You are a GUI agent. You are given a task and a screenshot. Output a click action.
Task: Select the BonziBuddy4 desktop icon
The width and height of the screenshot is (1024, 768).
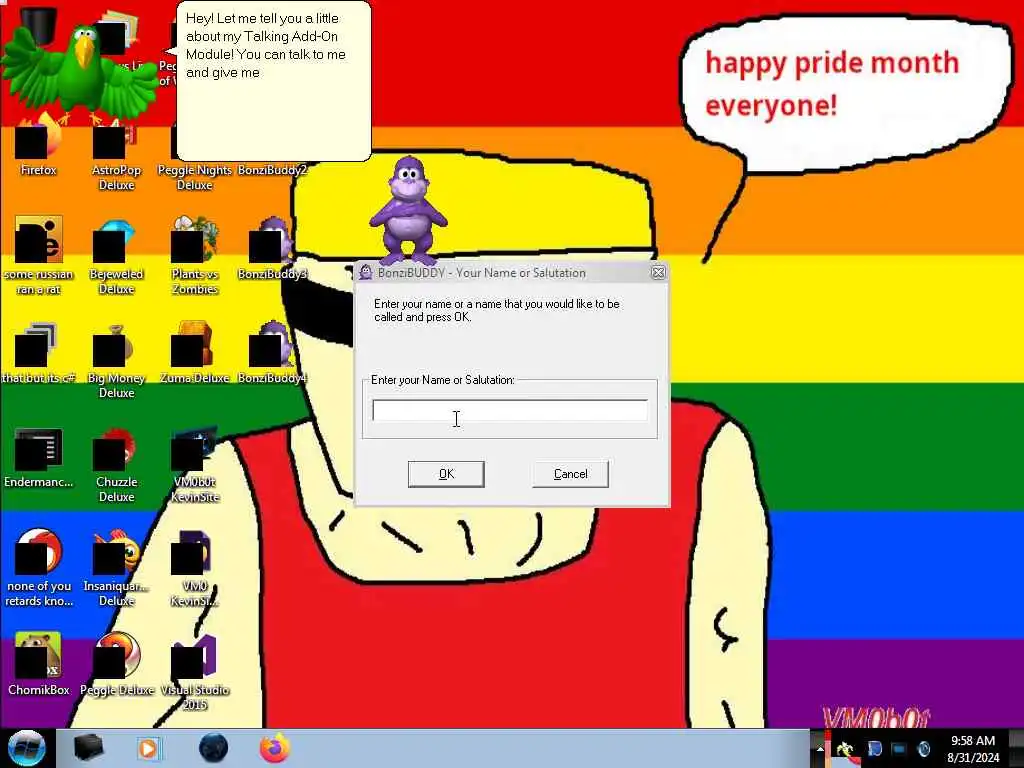point(272,353)
